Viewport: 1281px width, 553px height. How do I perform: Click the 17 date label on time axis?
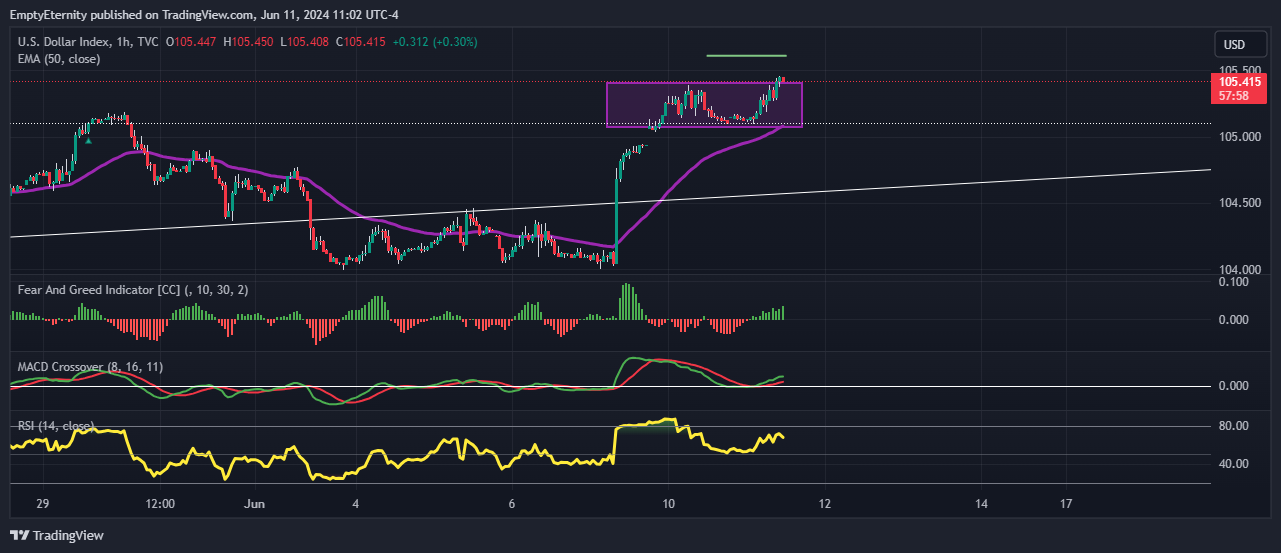[1067, 503]
